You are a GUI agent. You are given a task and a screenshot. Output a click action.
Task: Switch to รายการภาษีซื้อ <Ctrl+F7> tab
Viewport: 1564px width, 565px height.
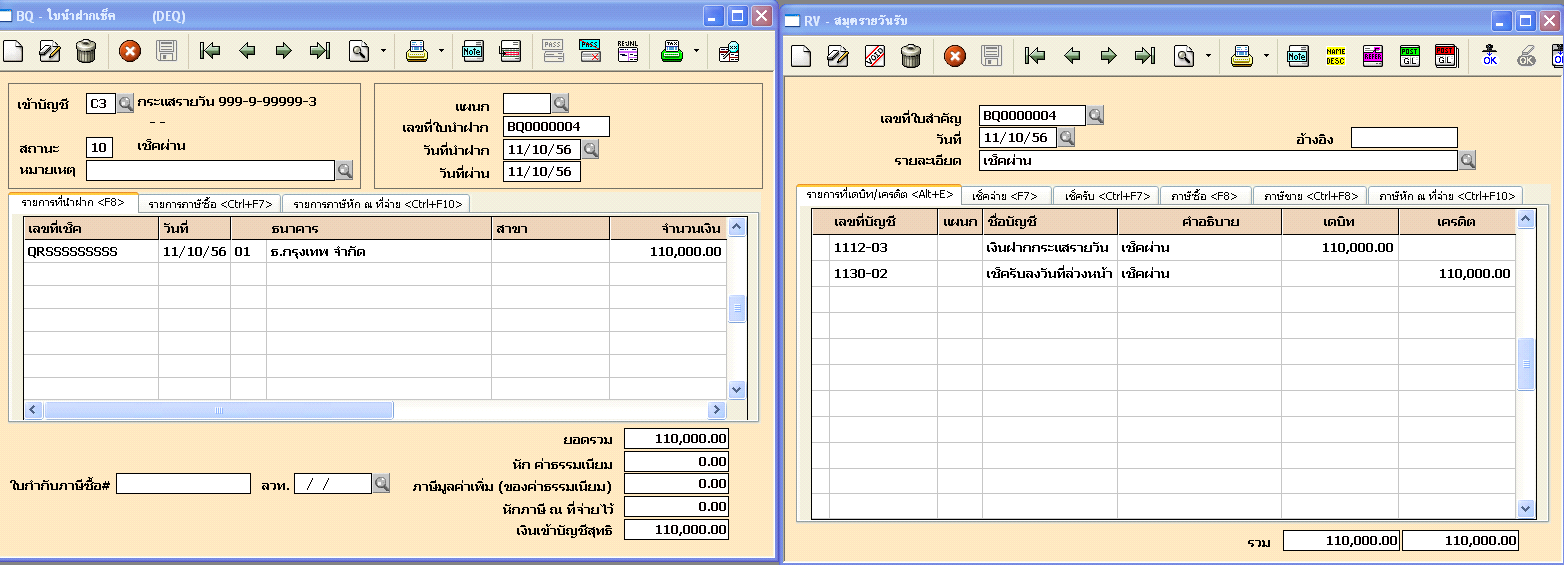[210, 204]
